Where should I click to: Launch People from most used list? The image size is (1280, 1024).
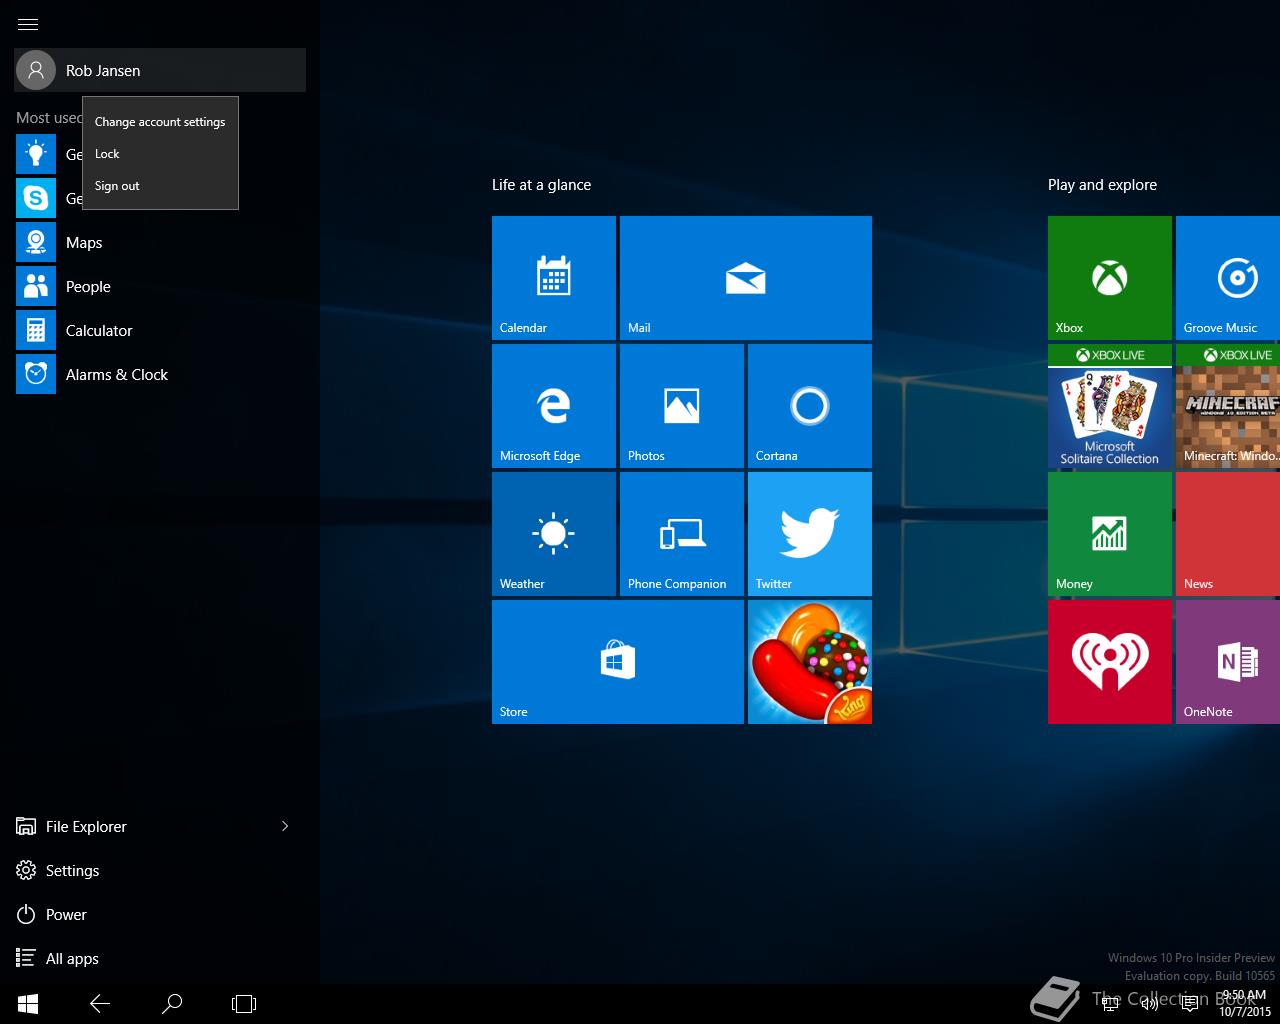(160, 286)
